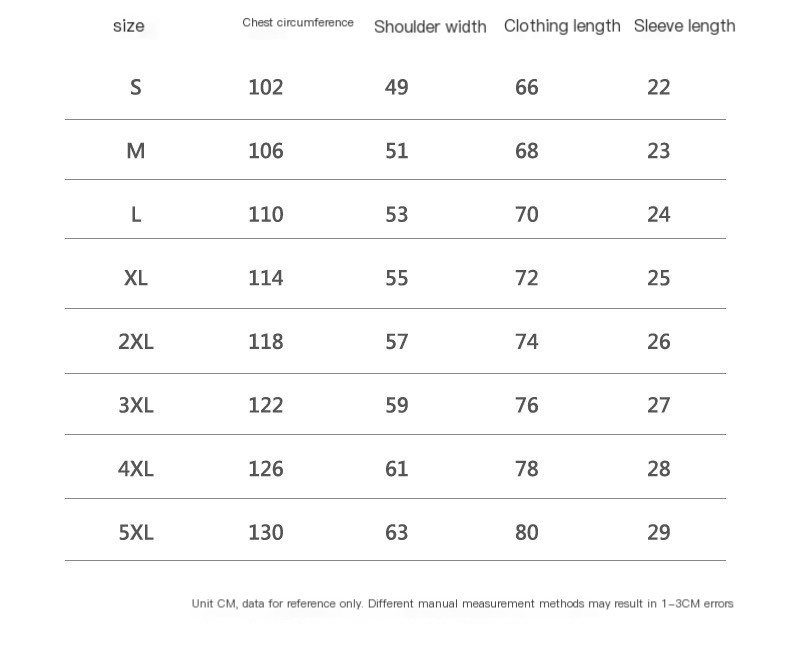The image size is (790, 646).
Task: Select the XL size label
Action: point(136,278)
